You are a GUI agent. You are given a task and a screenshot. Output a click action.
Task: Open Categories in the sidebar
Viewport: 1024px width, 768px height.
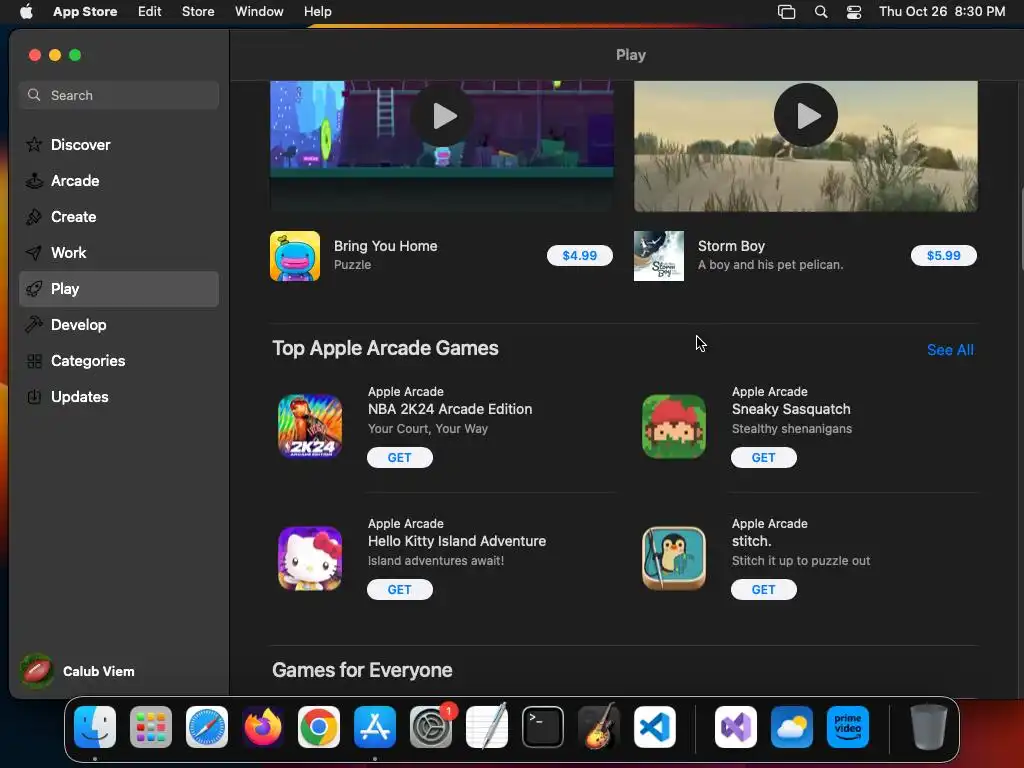(119, 360)
